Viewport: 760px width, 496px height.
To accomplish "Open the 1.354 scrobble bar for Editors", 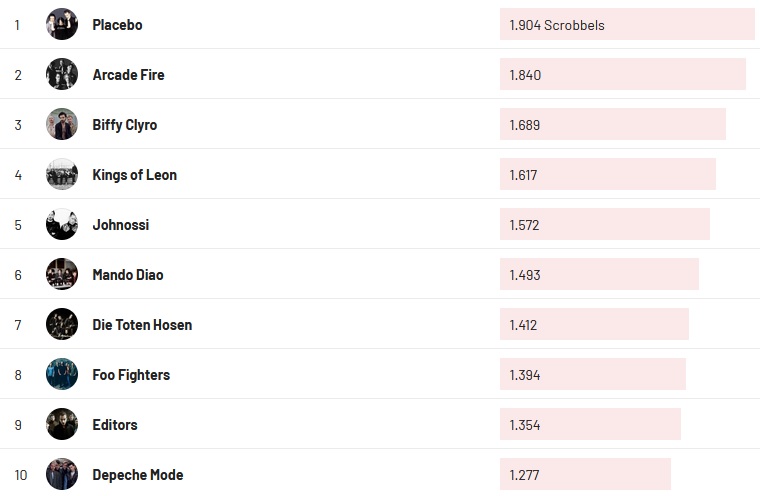I will pos(590,425).
